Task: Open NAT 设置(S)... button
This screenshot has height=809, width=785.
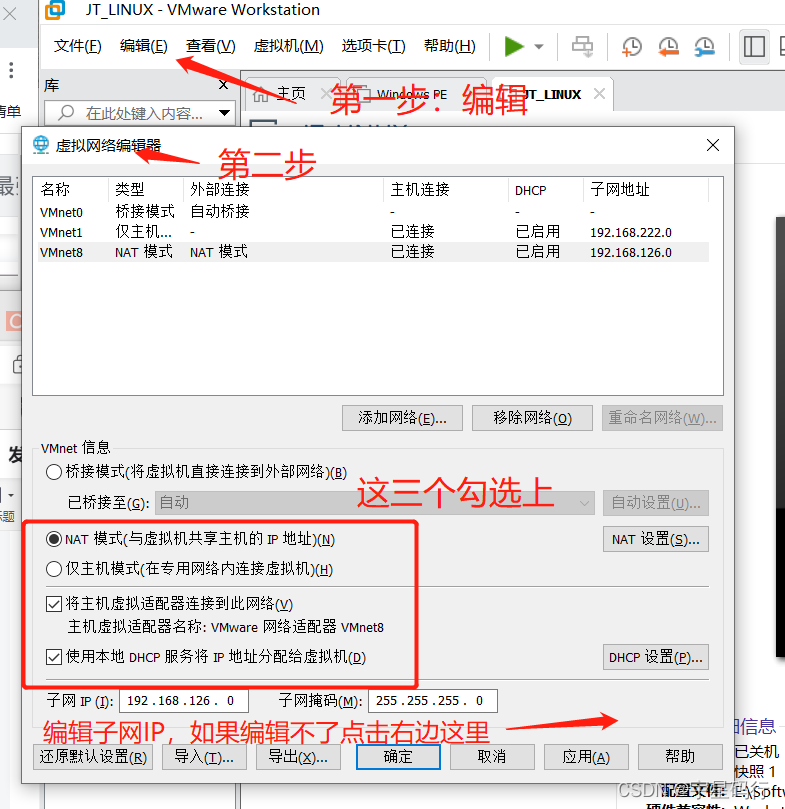Action: click(x=655, y=539)
